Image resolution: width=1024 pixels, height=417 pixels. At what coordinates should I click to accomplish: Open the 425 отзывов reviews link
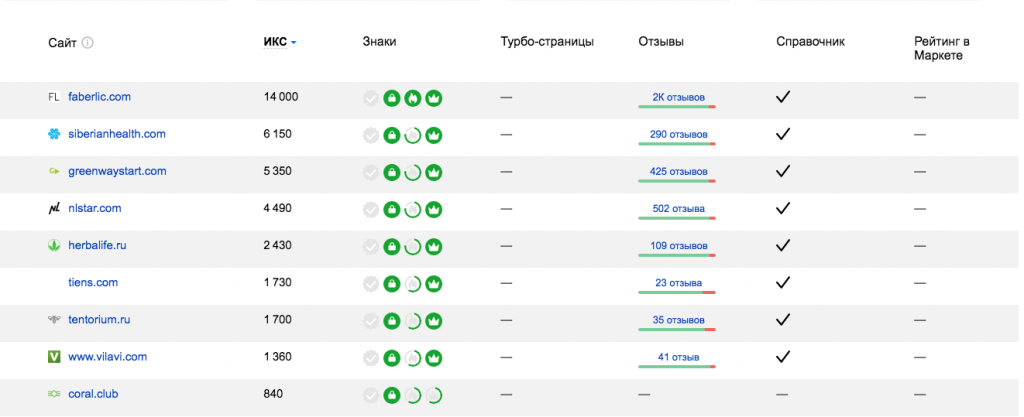(679, 172)
